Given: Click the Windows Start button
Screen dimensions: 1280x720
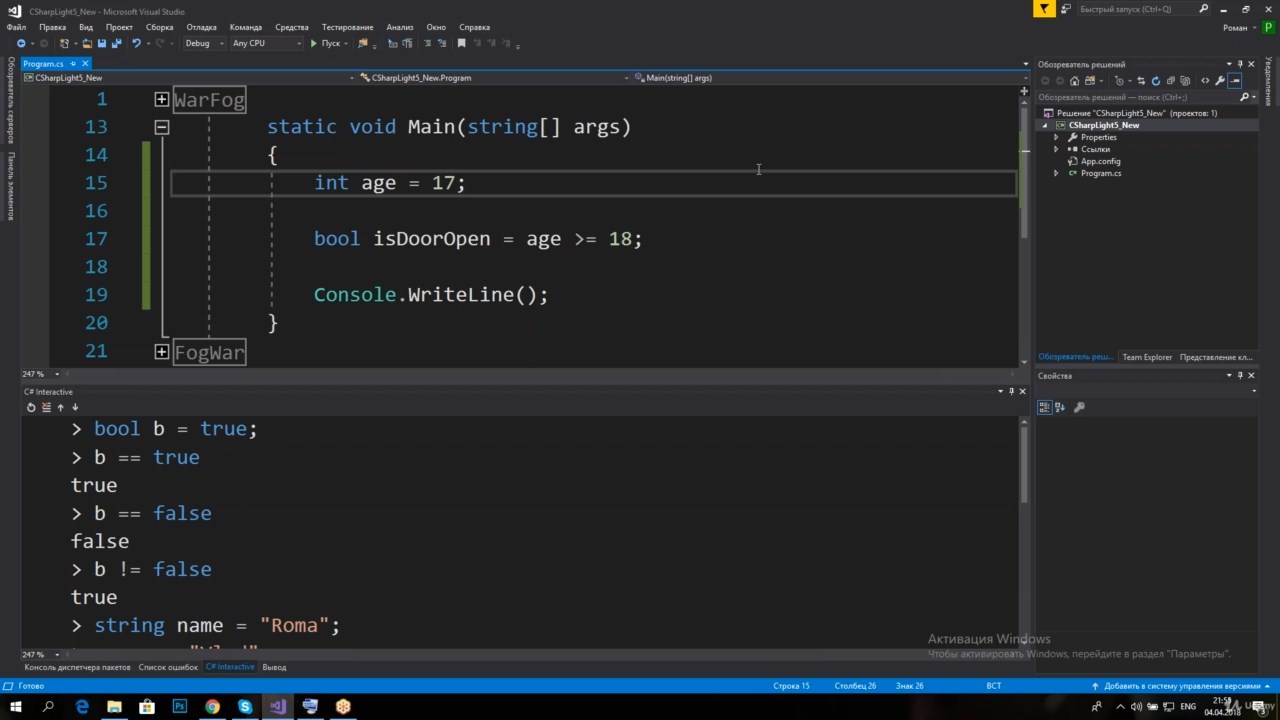Looking at the screenshot, I should point(15,706).
